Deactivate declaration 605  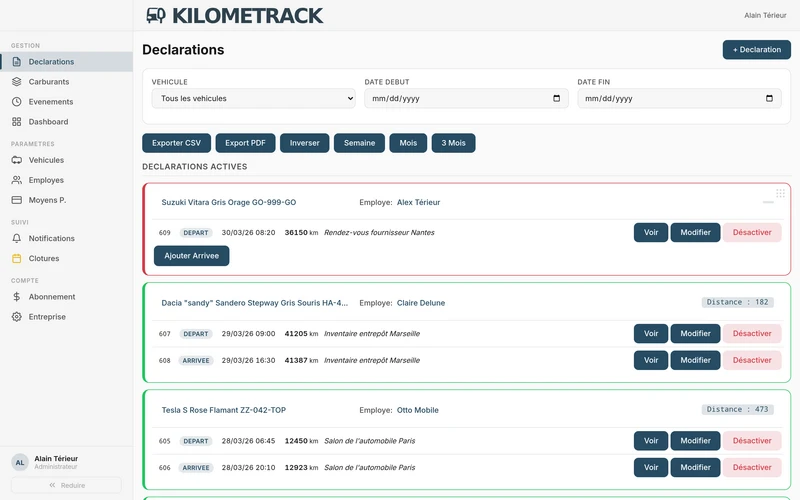point(752,440)
